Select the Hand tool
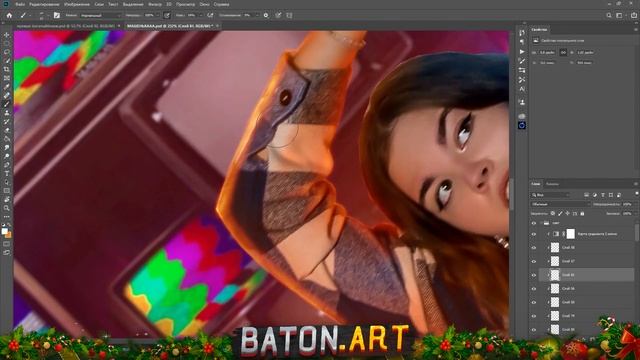This screenshot has width=640, height=360. tap(7, 200)
